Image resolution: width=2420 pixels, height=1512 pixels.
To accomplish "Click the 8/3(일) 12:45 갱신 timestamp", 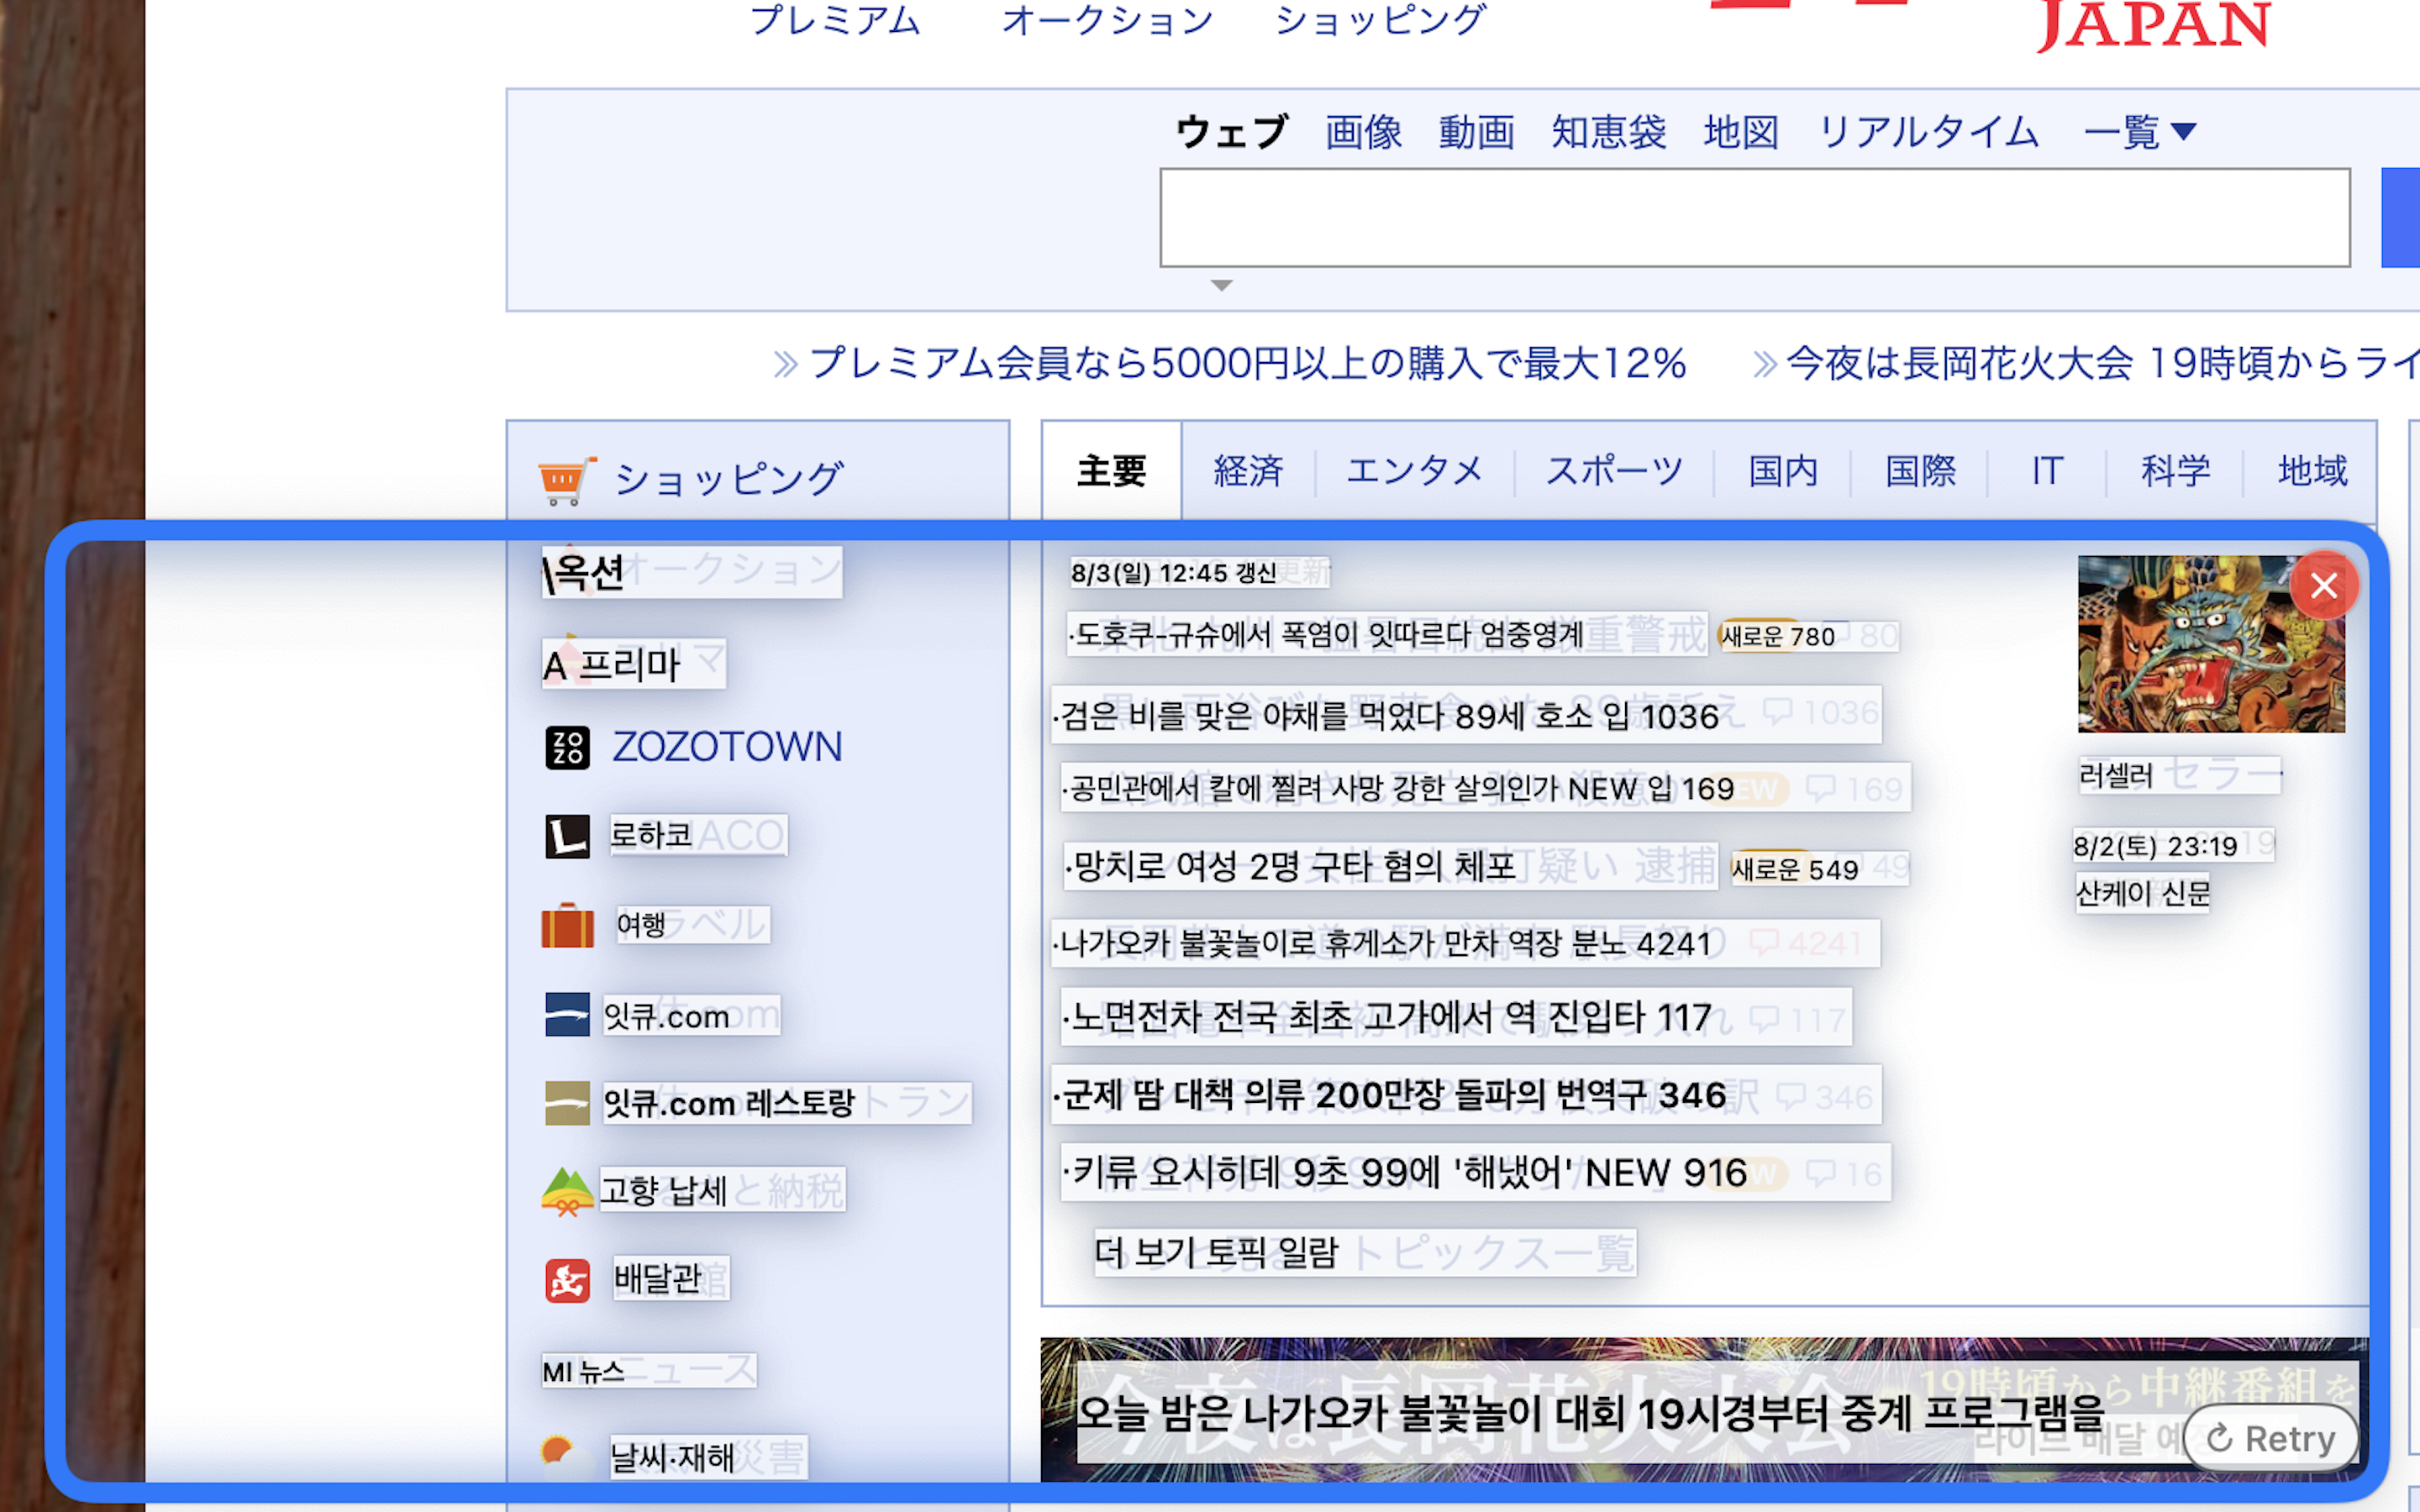I will tap(1200, 572).
